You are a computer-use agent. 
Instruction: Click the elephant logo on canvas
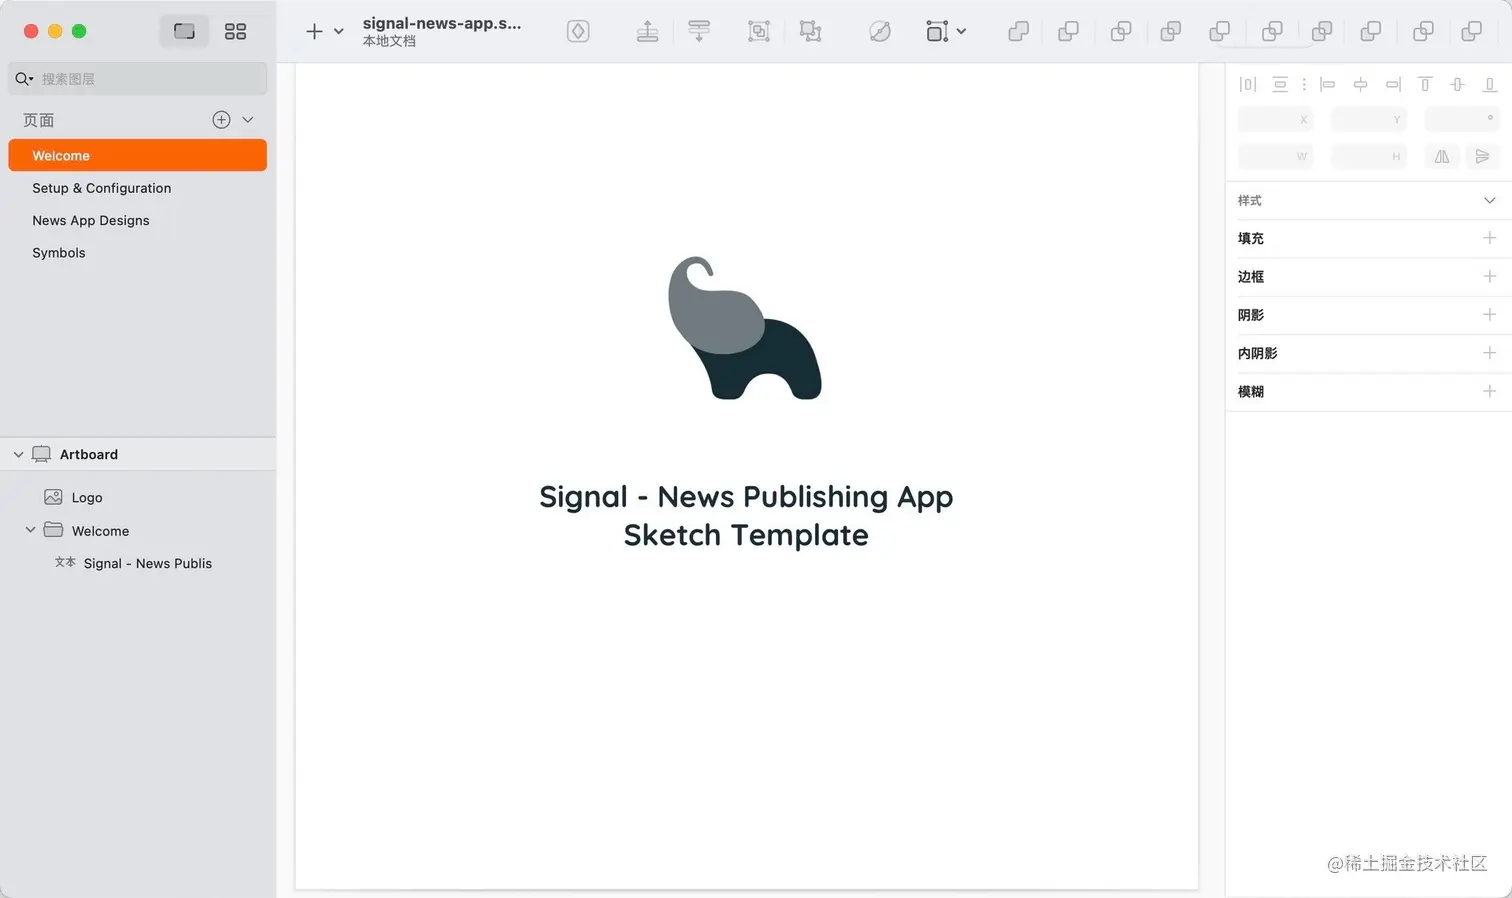click(745, 328)
